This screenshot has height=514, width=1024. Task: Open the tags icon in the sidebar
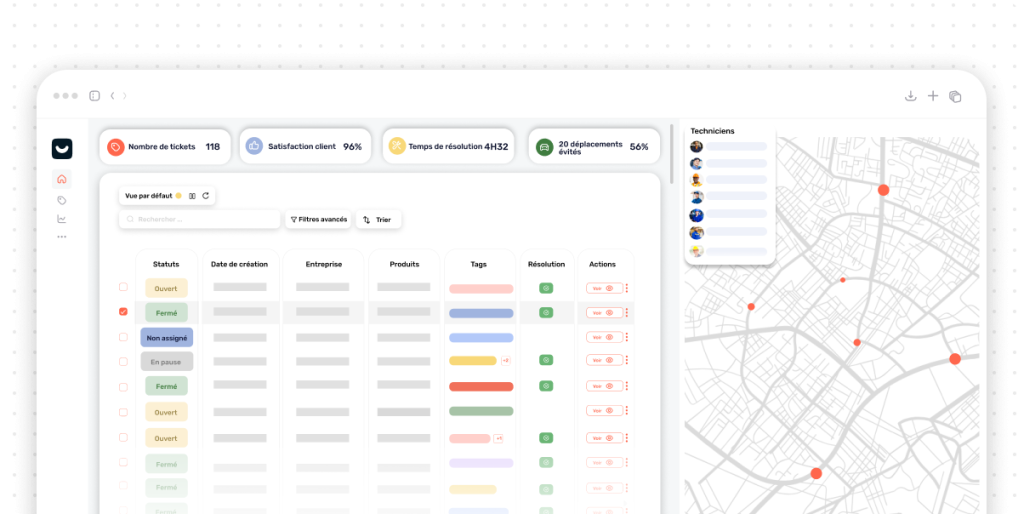[62, 200]
